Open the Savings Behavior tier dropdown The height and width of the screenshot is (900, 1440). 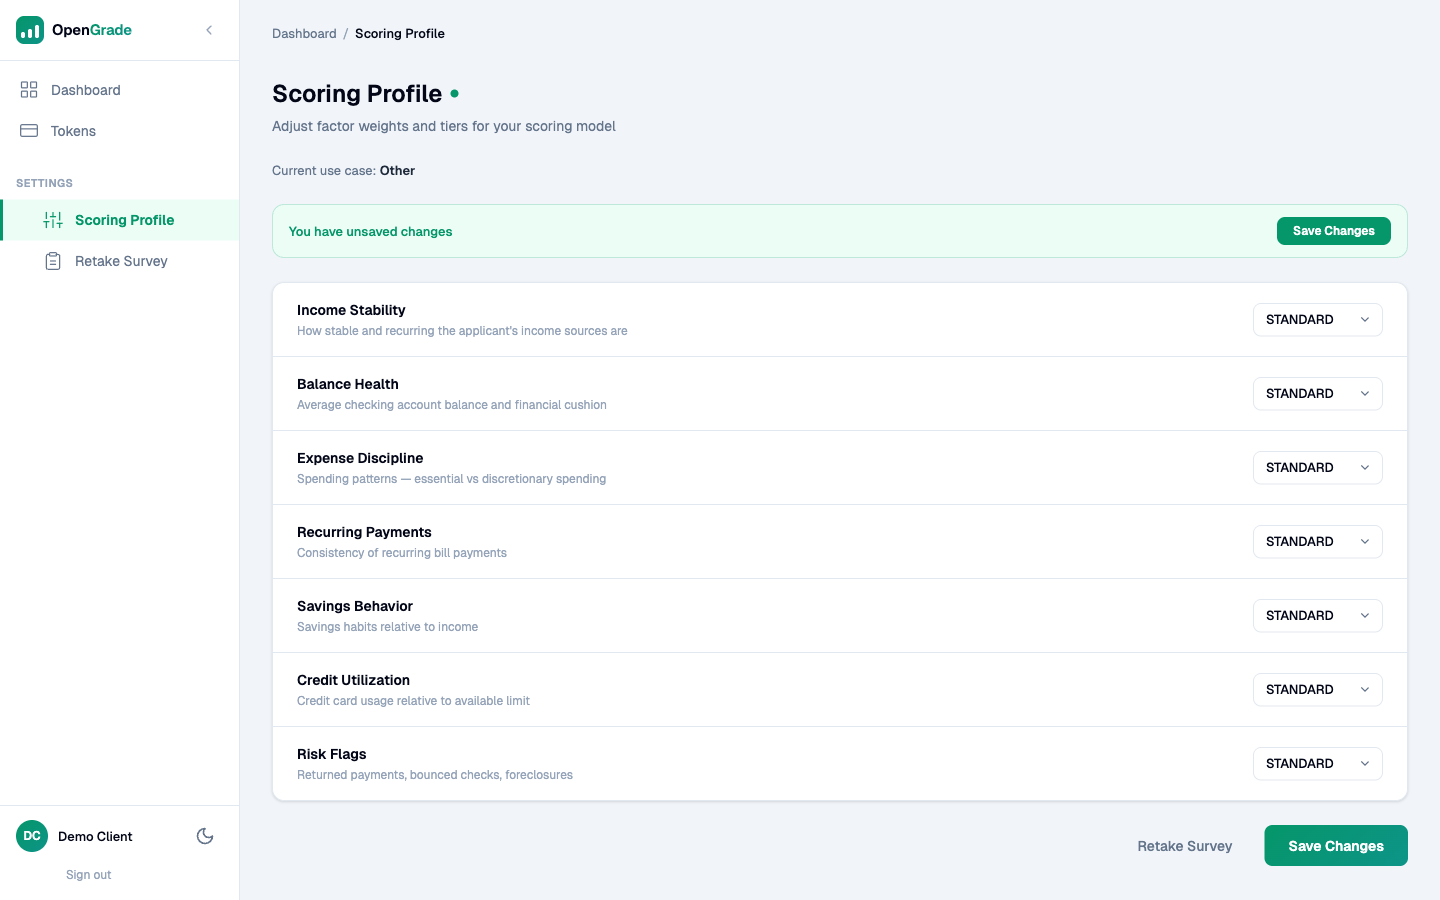click(x=1317, y=615)
